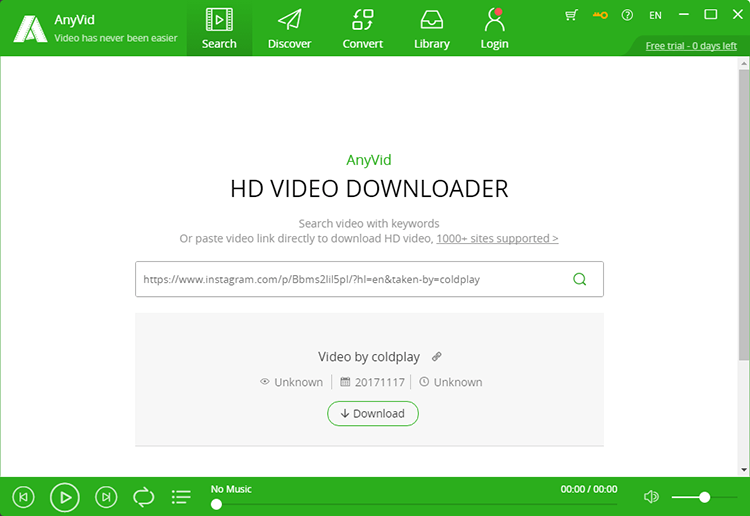This screenshot has height=516, width=750.
Task: Open the help question mark icon
Action: pos(627,15)
